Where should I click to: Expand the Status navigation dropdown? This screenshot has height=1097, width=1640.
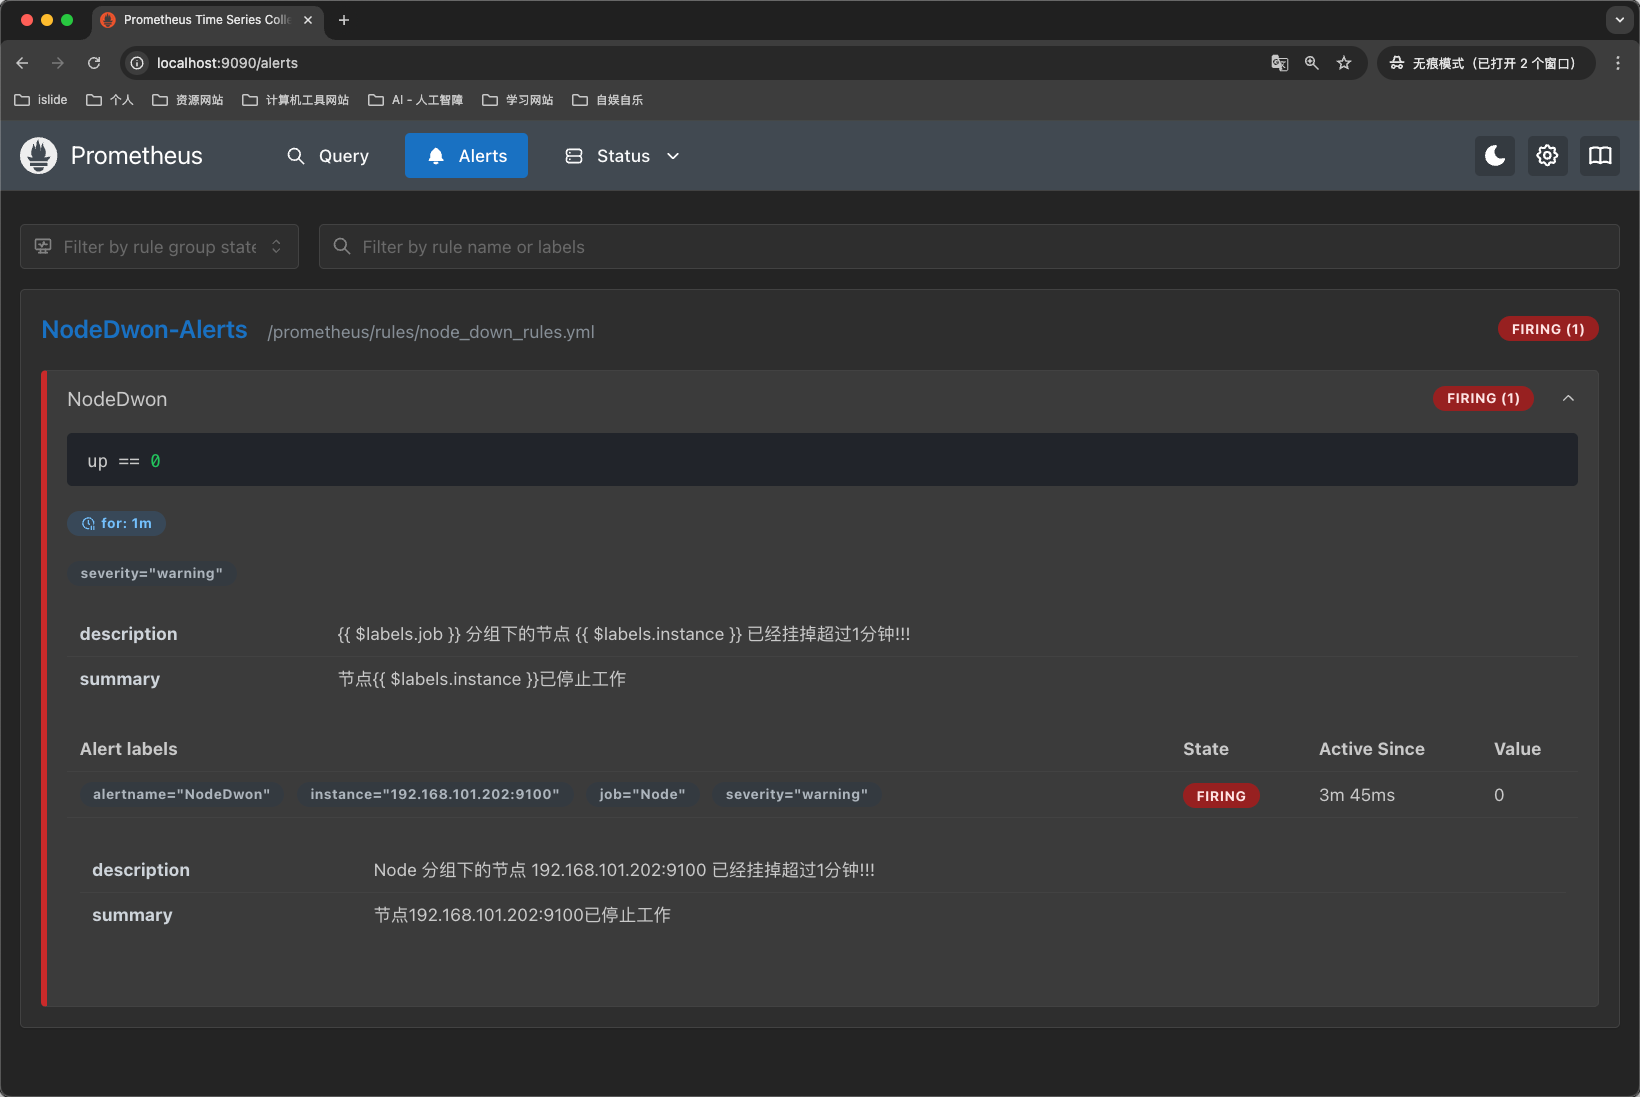[x=672, y=156]
